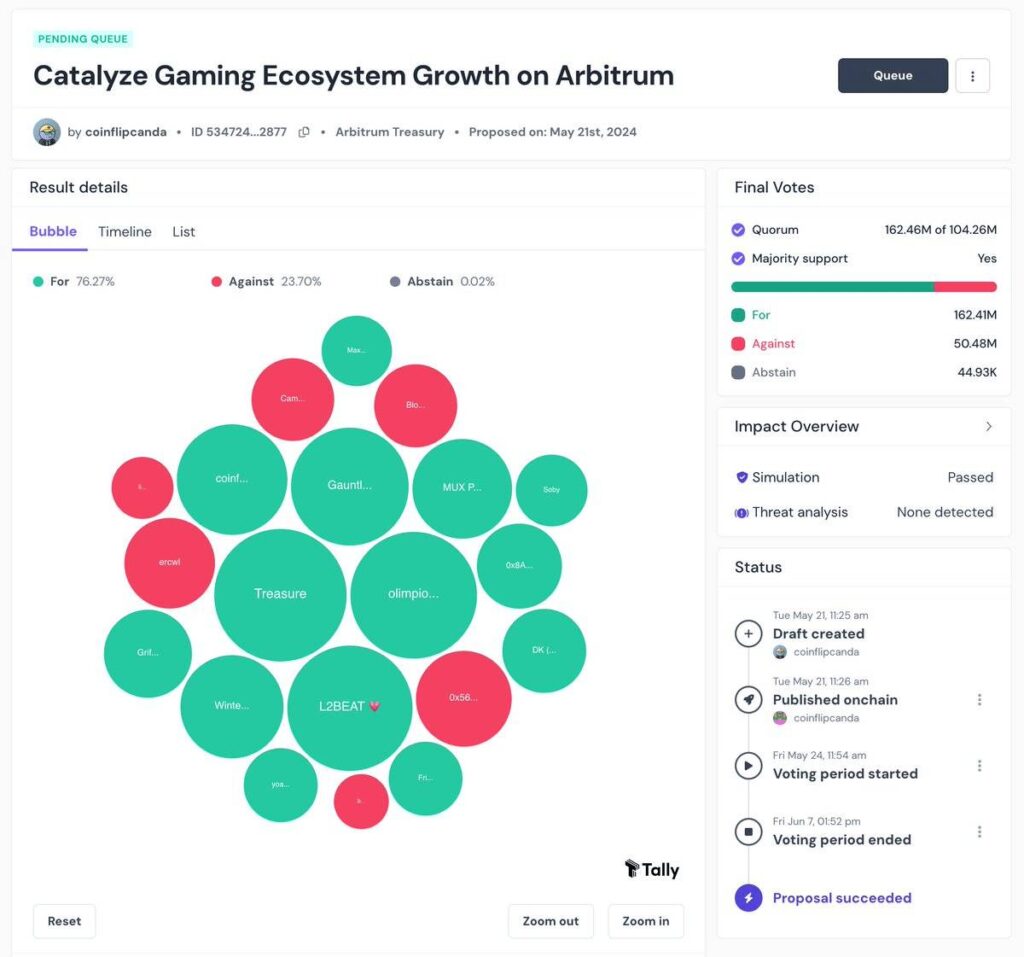Copy the proposal ID with copy icon
1024x957 pixels.
(x=304, y=132)
